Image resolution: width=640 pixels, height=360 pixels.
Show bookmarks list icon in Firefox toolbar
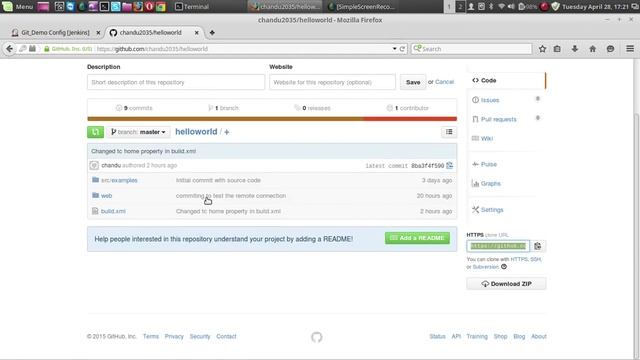tap(557, 49)
